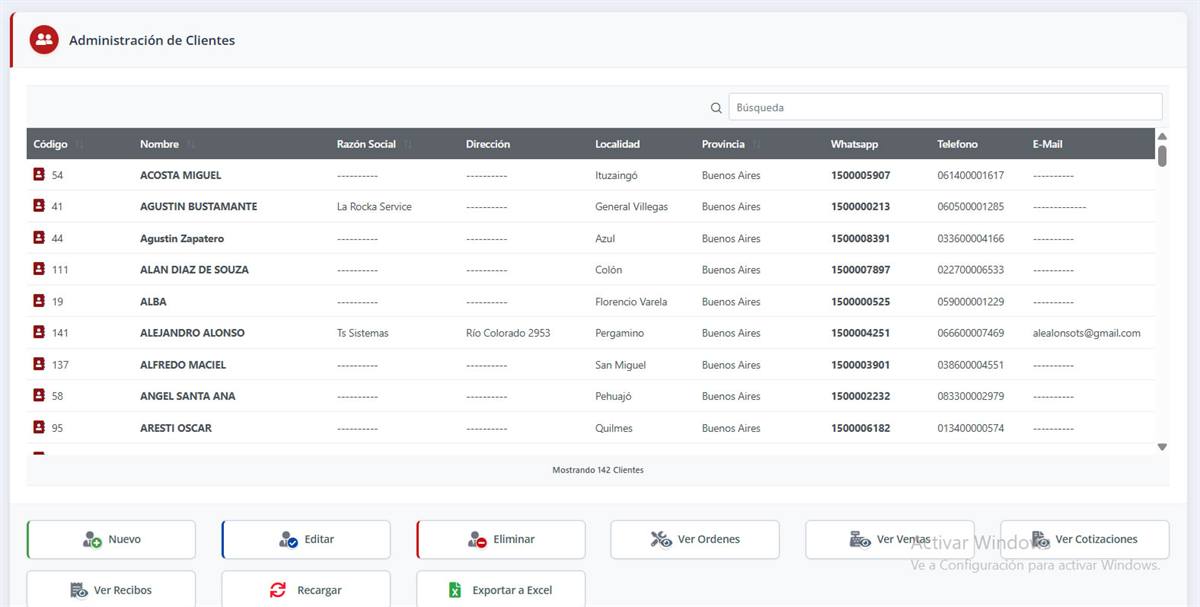The height and width of the screenshot is (607, 1200).
Task: Click the contact icon for ALAN DIAZ DE SOUZA
Action: 39,269
